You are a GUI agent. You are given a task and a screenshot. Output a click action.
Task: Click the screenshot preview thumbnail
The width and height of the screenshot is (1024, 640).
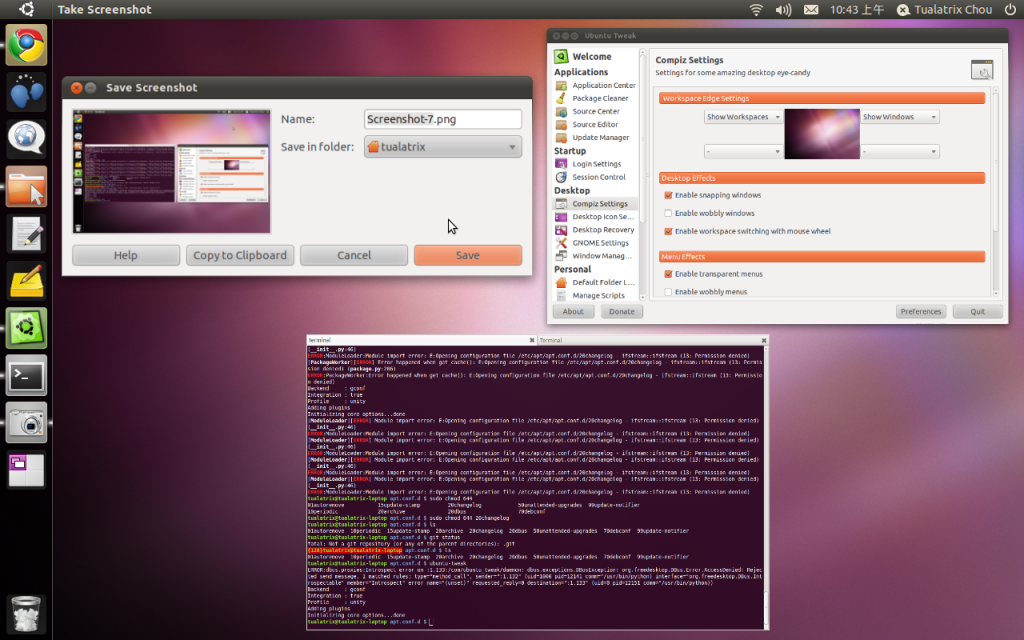[x=172, y=172]
